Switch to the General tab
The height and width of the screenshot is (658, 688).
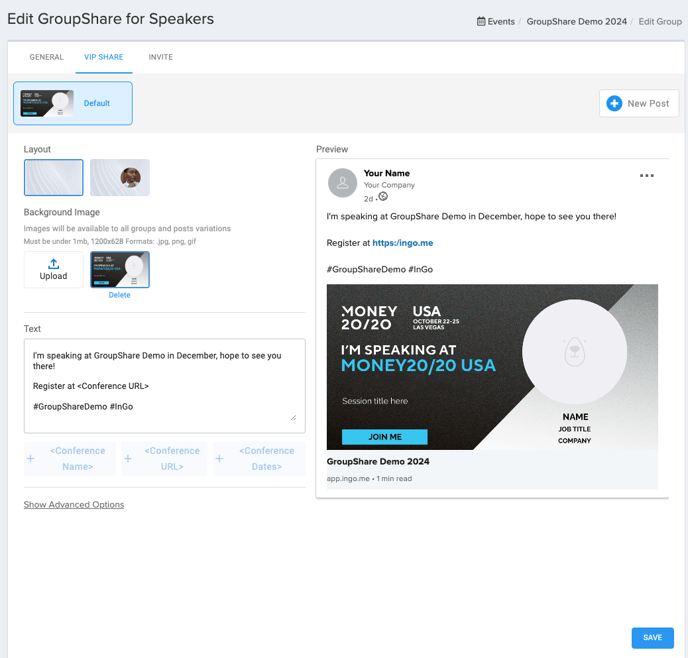[47, 57]
